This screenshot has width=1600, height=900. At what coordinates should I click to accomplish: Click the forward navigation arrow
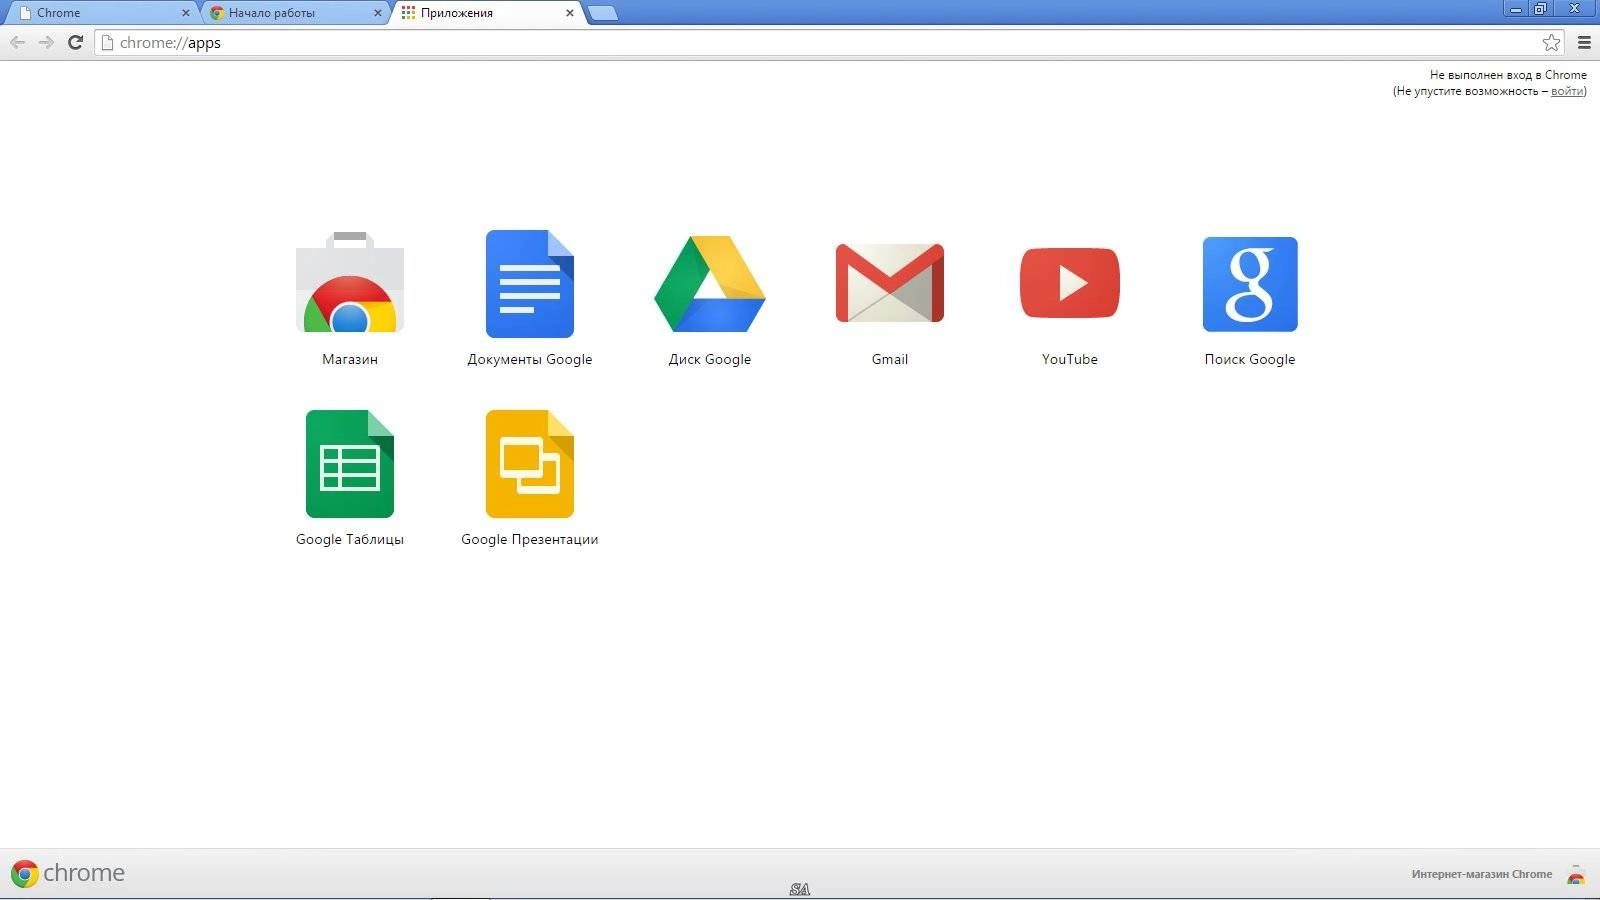[46, 42]
